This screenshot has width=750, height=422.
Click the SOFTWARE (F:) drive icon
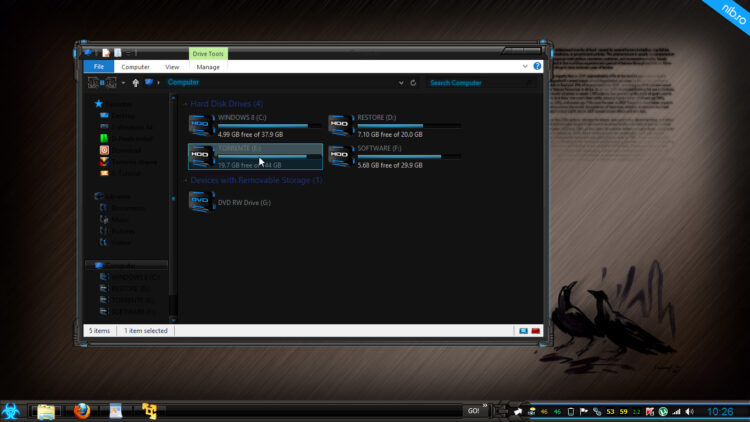click(342, 155)
